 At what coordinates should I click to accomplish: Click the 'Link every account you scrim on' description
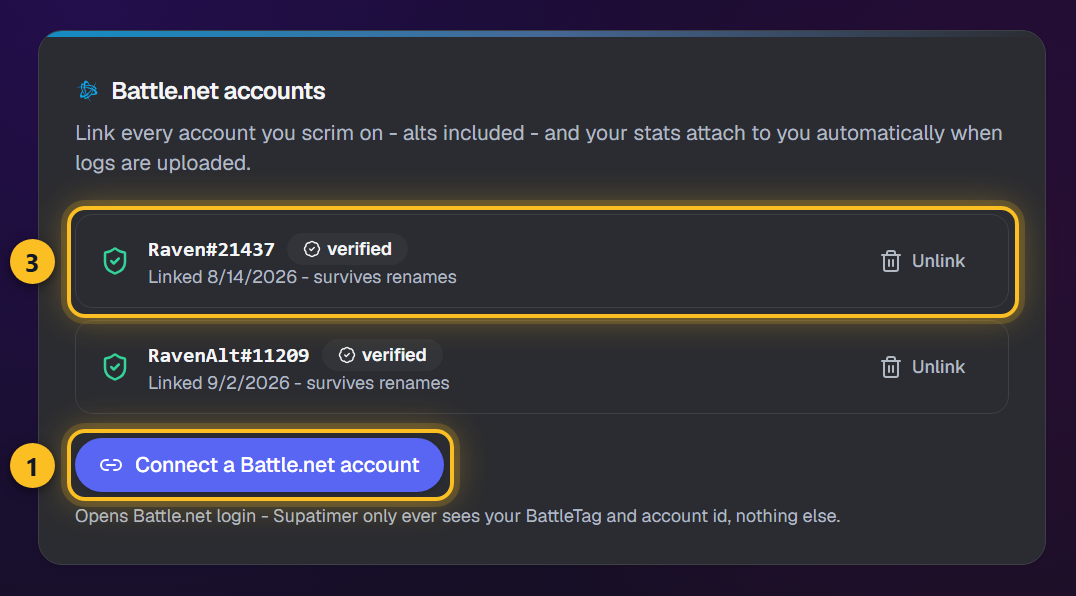pos(539,147)
